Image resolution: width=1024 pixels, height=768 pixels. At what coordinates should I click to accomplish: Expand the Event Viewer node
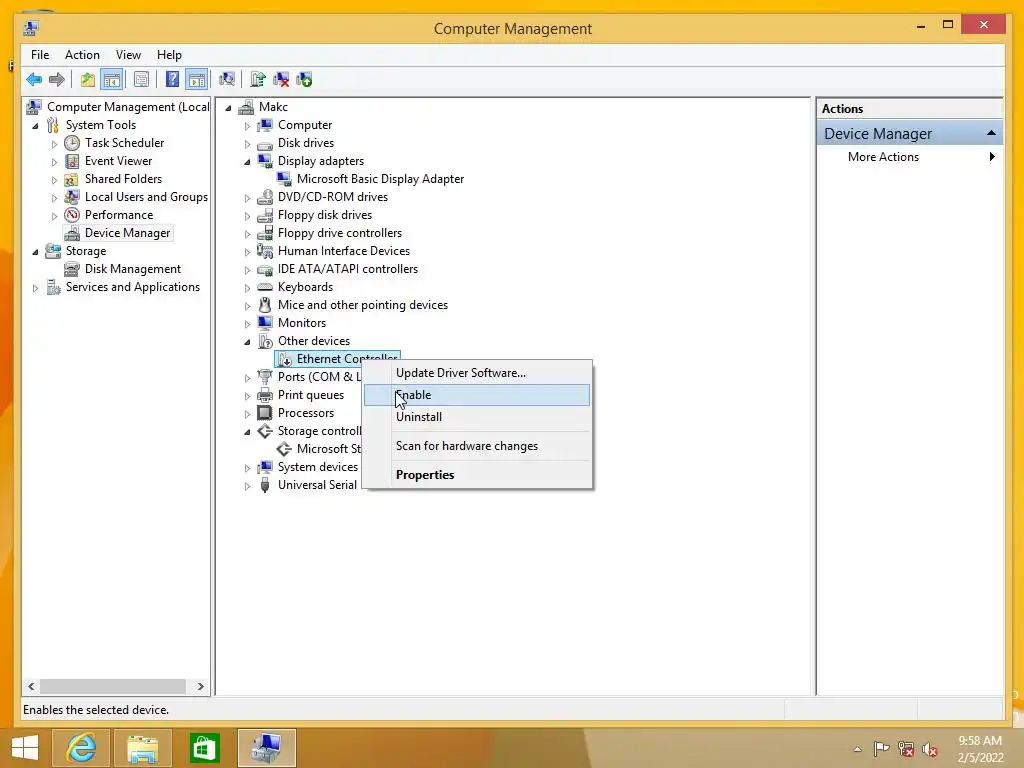click(x=54, y=161)
